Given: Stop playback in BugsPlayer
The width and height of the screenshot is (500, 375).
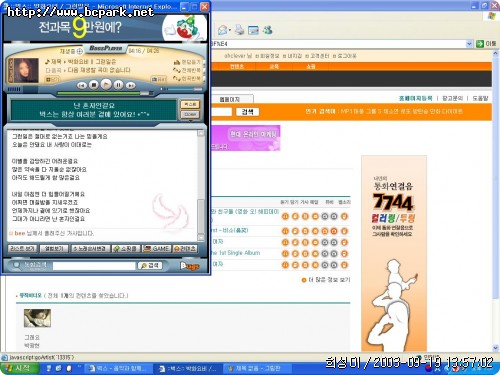Looking at the screenshot, I should (94, 85).
